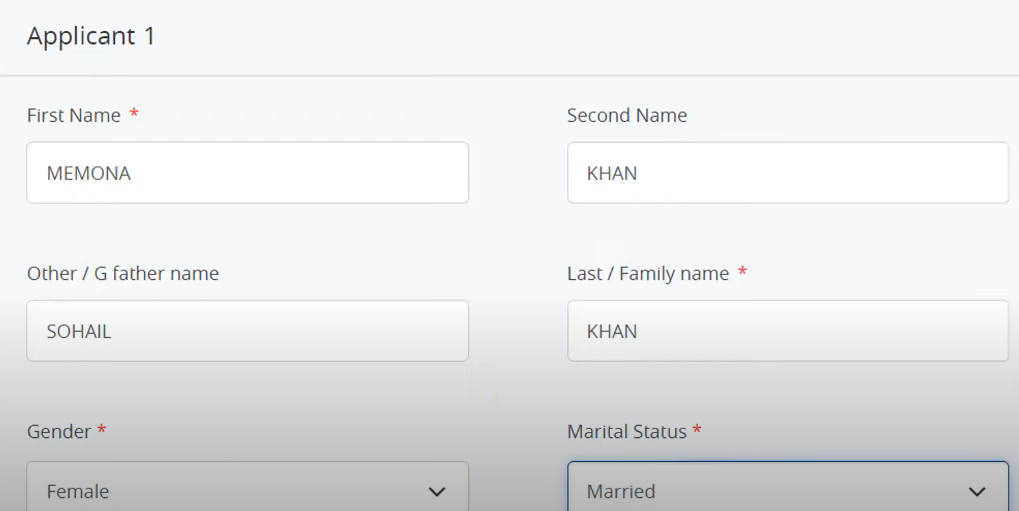Click the chevron arrow in Marital Status dropdown
The image size is (1019, 511).
click(x=977, y=492)
